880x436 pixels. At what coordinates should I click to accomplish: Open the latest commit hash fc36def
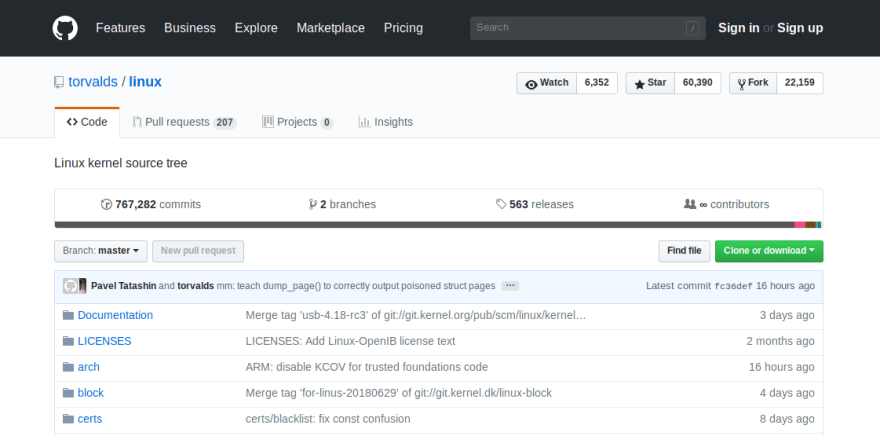pyautogui.click(x=733, y=286)
